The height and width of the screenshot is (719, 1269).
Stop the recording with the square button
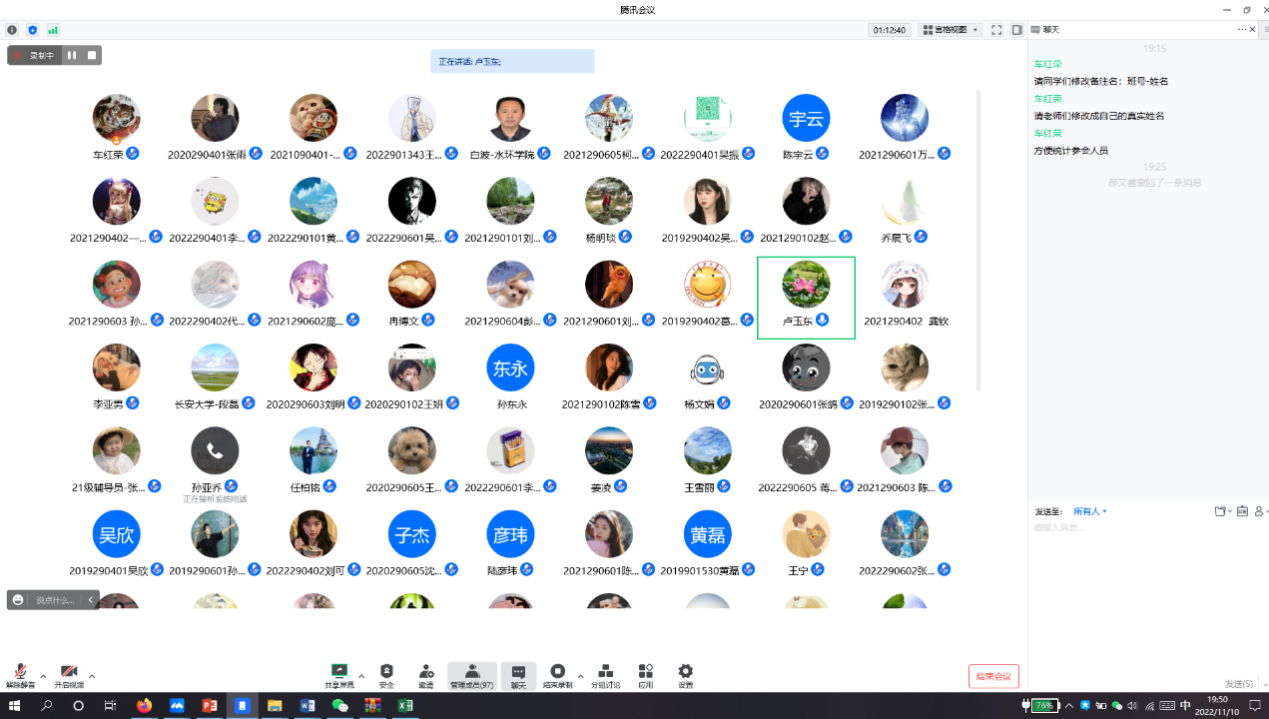pos(92,55)
